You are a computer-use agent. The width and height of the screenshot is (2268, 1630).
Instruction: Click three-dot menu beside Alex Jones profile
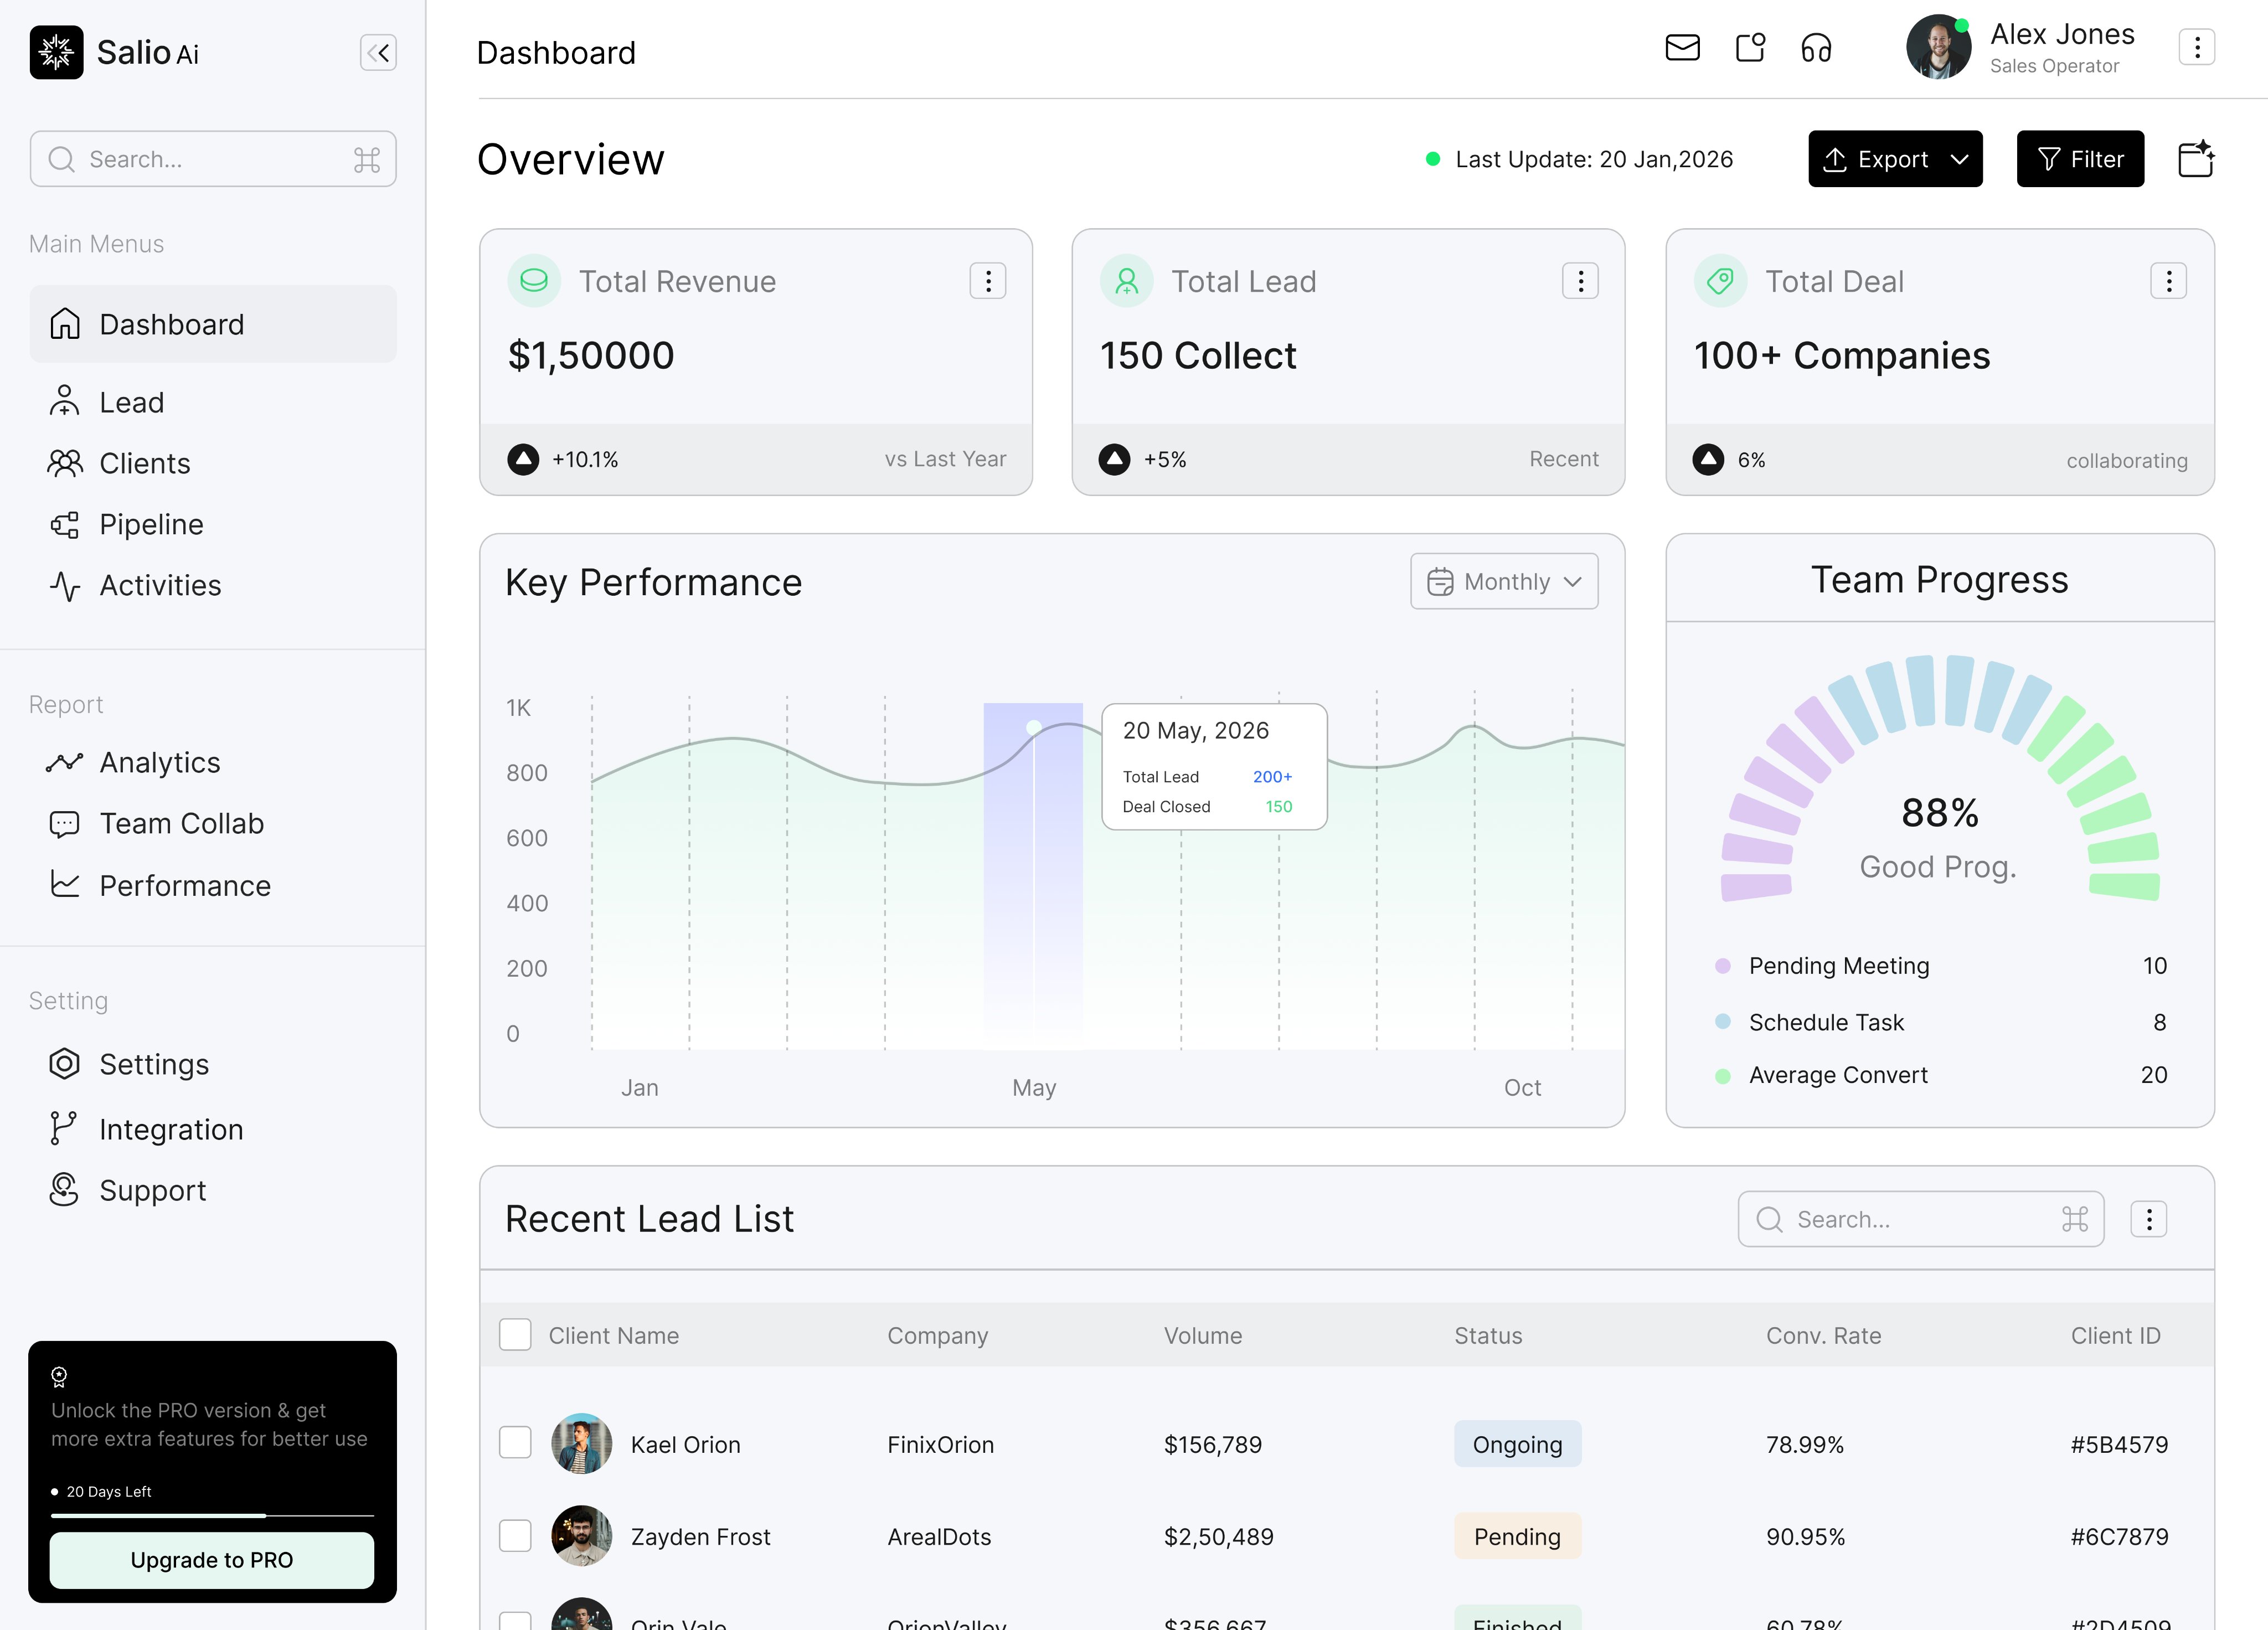[2196, 48]
